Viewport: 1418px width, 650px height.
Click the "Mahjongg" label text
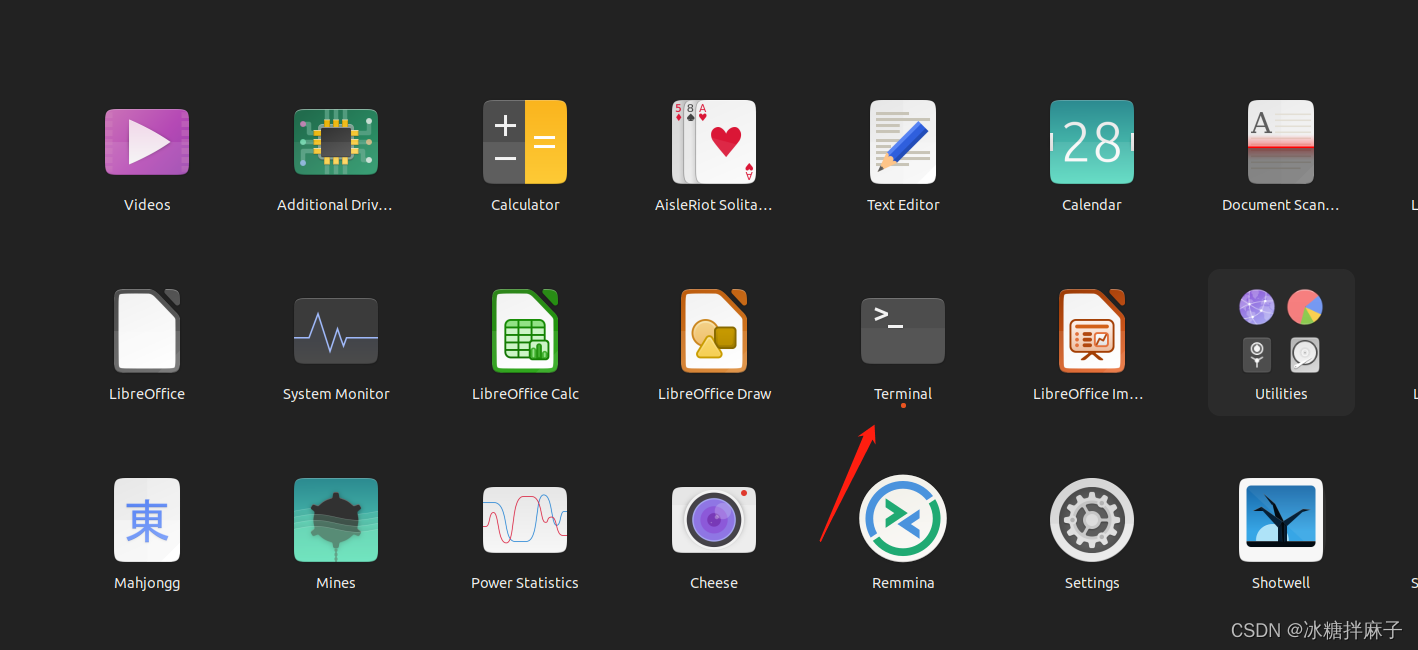coord(147,583)
